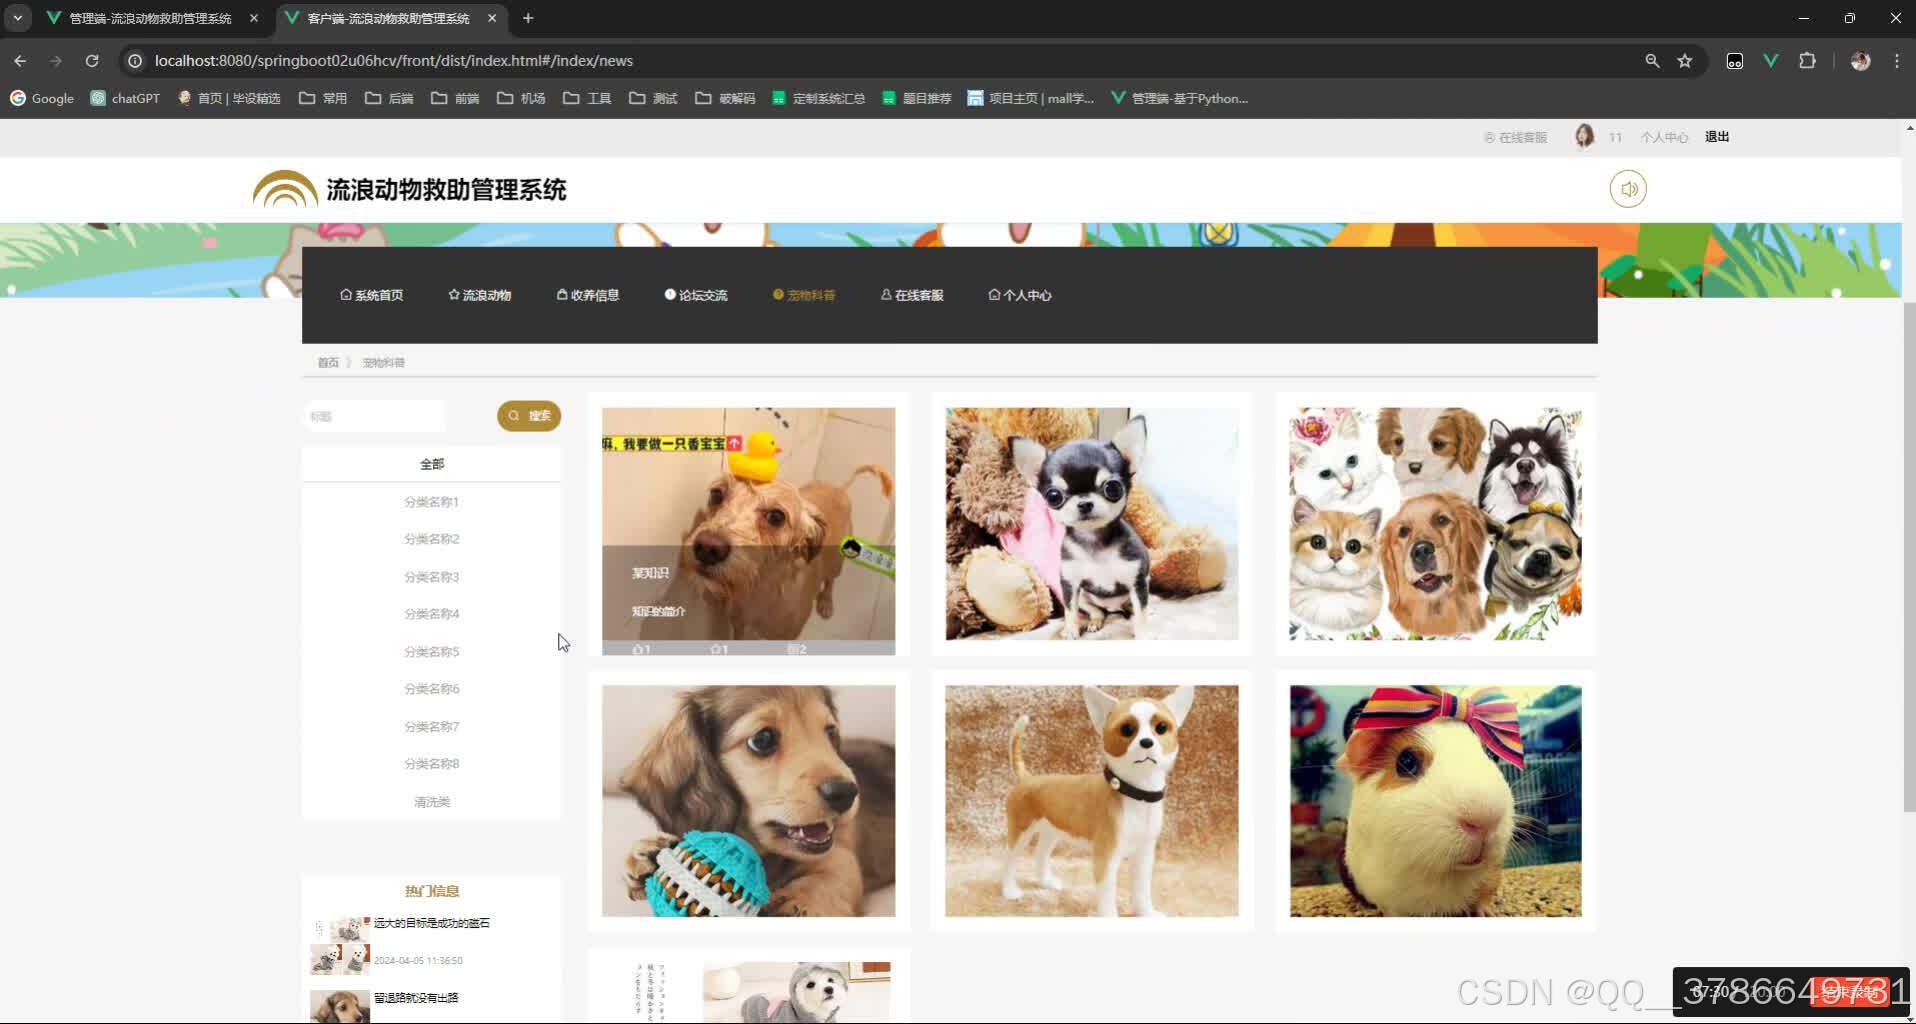This screenshot has width=1916, height=1024.
Task: Open the 论坛交流 menu item
Action: coord(696,295)
